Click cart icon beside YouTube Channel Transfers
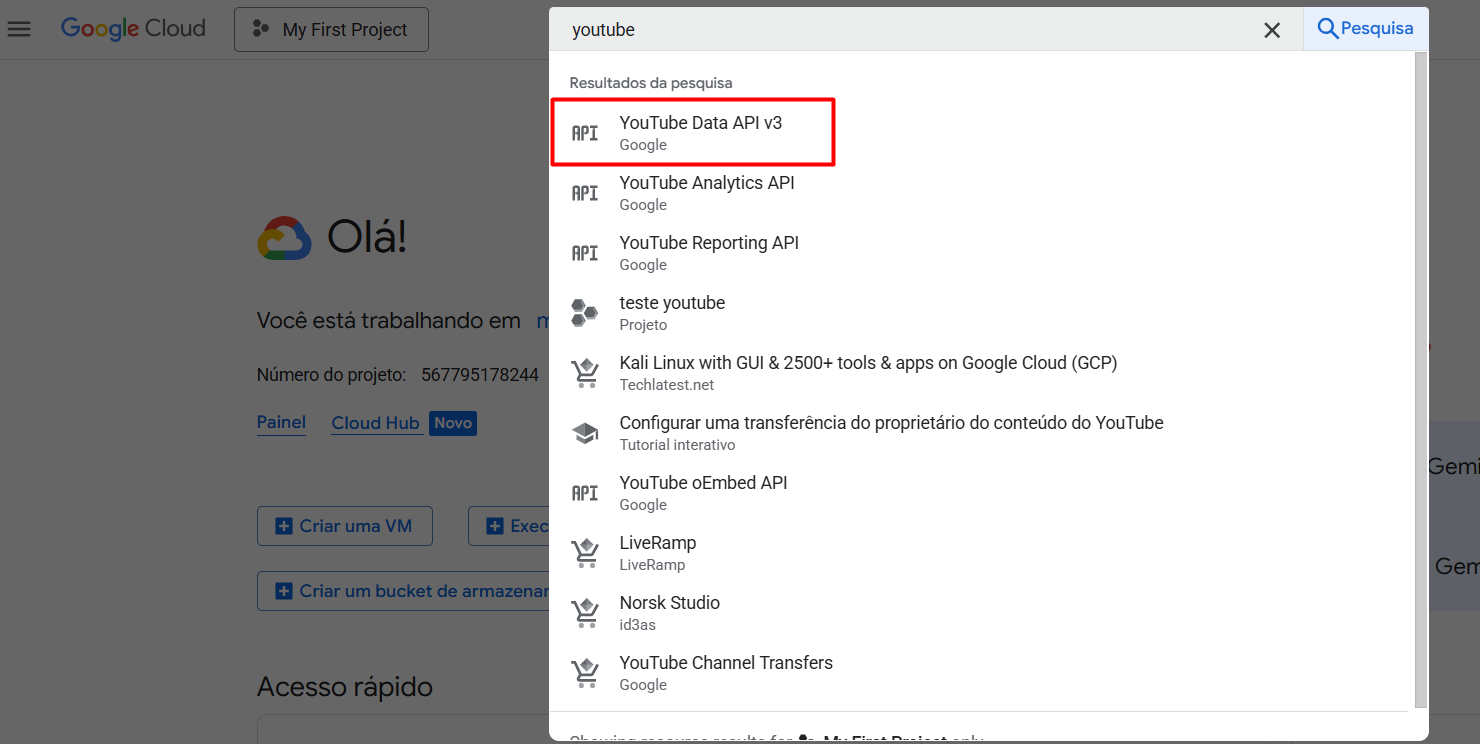This screenshot has height=744, width=1480. pos(585,673)
